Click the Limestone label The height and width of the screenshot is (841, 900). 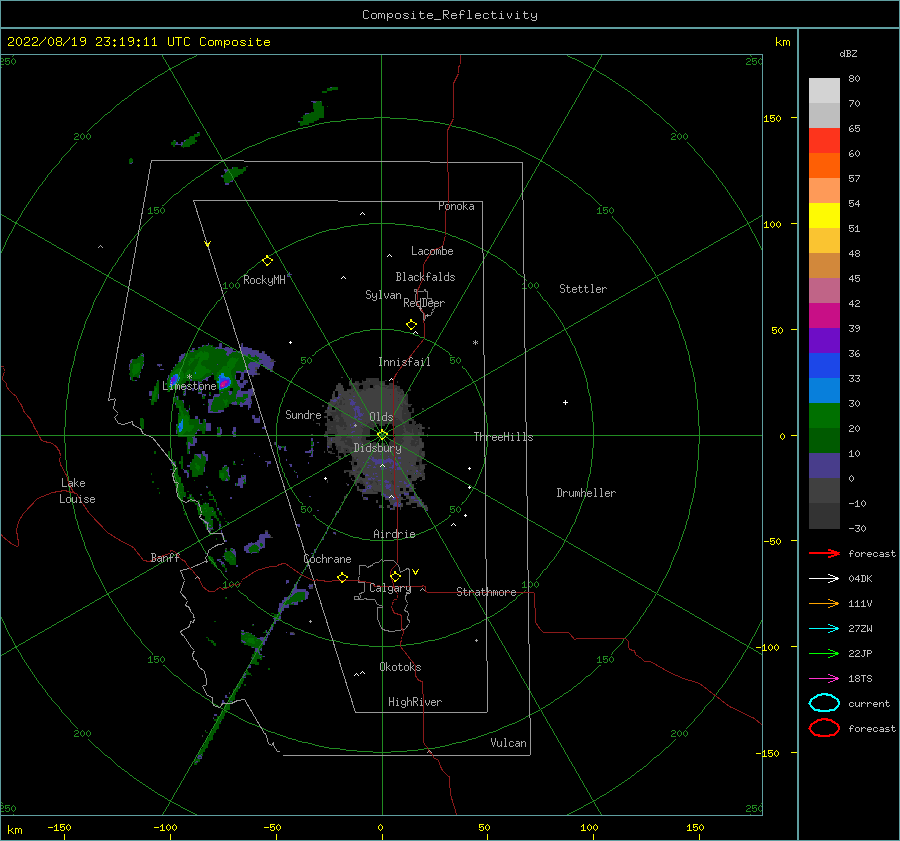click(189, 386)
